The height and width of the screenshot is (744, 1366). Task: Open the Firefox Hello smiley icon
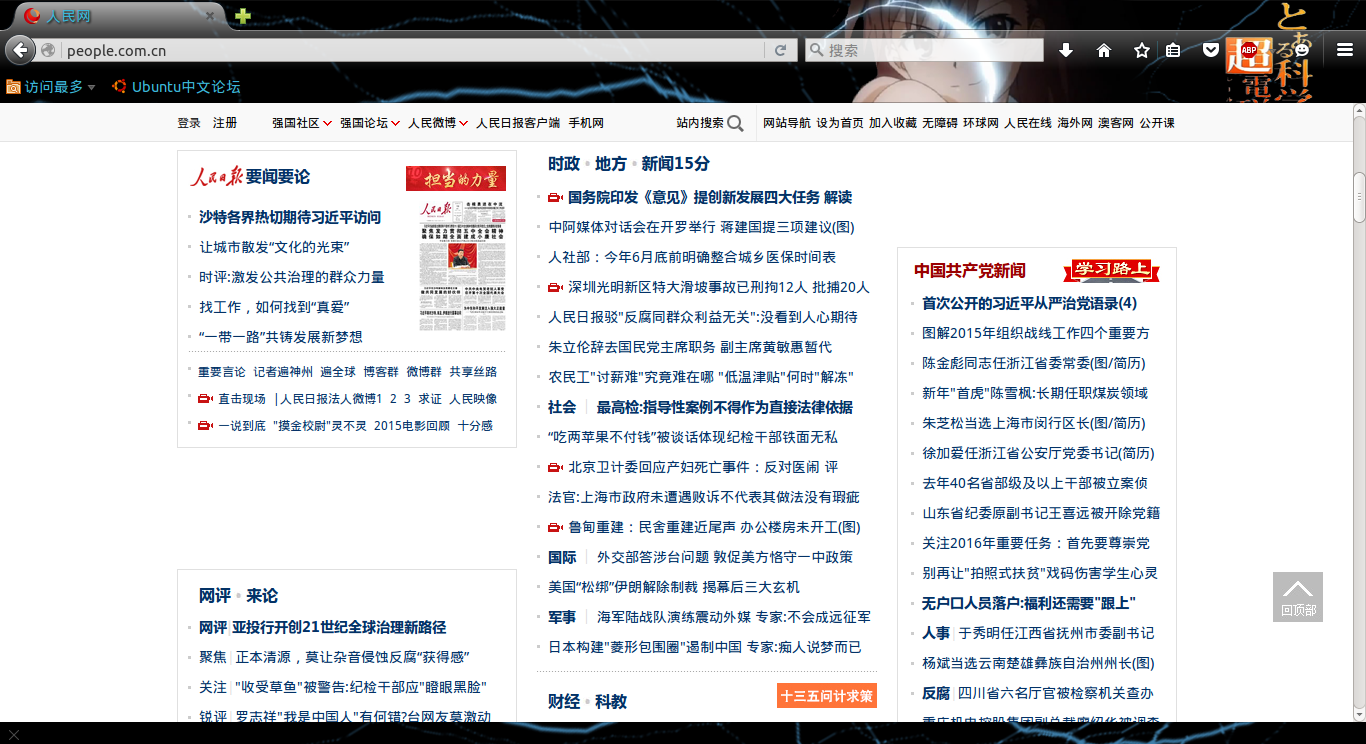[1302, 50]
